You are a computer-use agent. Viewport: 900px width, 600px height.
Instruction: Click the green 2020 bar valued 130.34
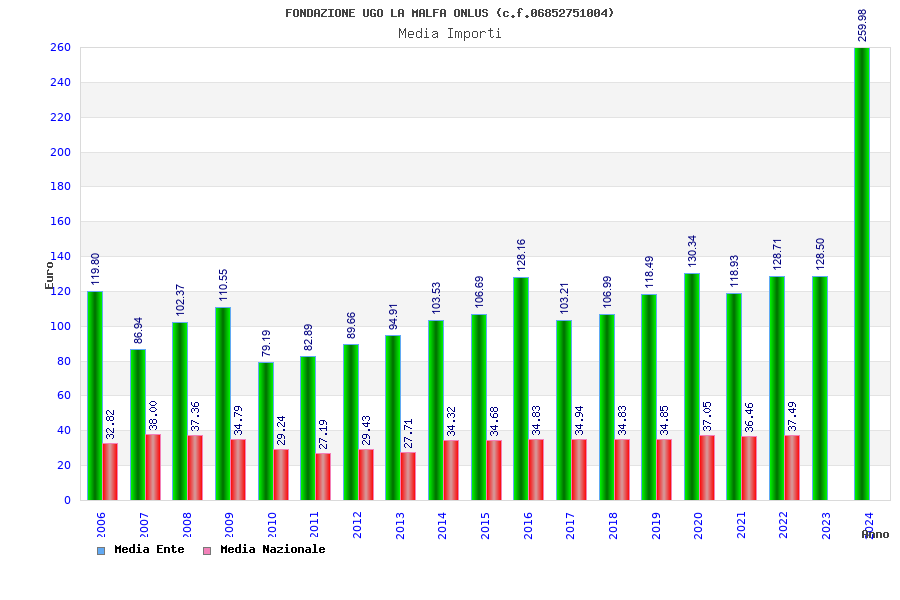click(692, 386)
